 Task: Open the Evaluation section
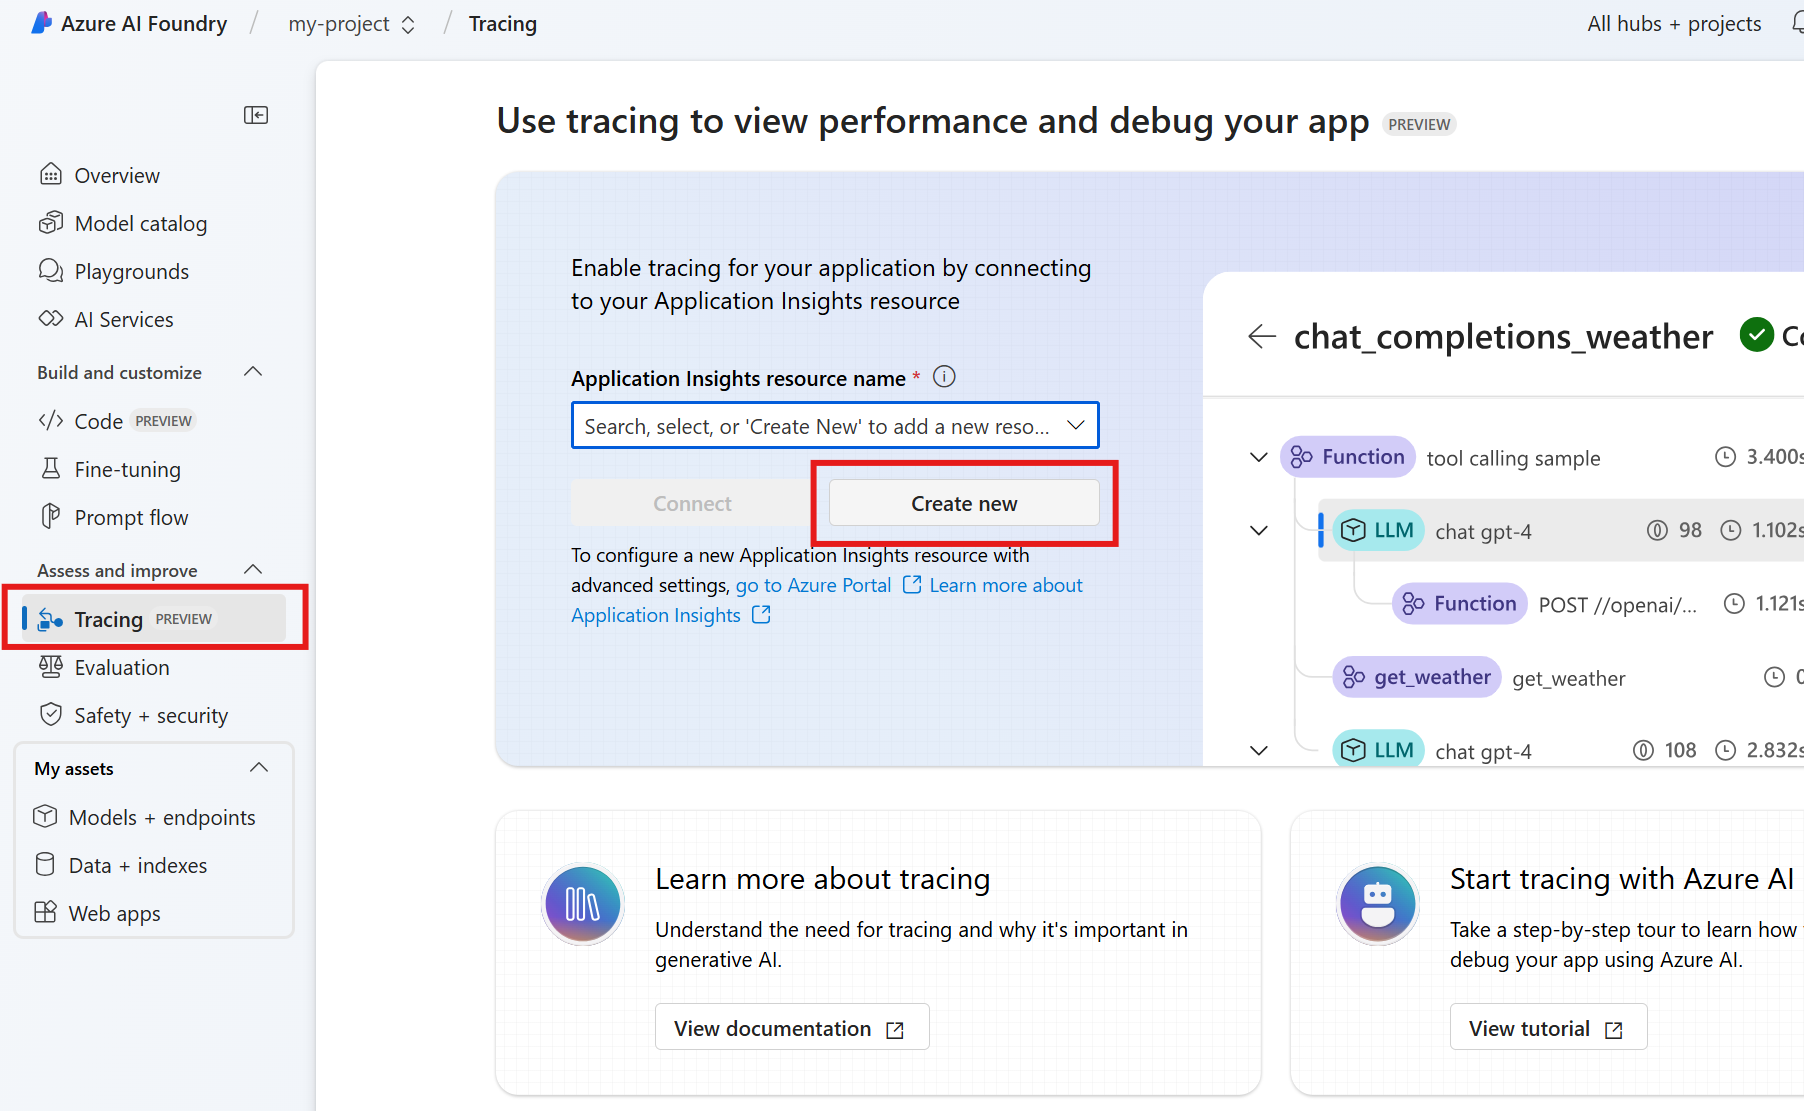pyautogui.click(x=122, y=666)
